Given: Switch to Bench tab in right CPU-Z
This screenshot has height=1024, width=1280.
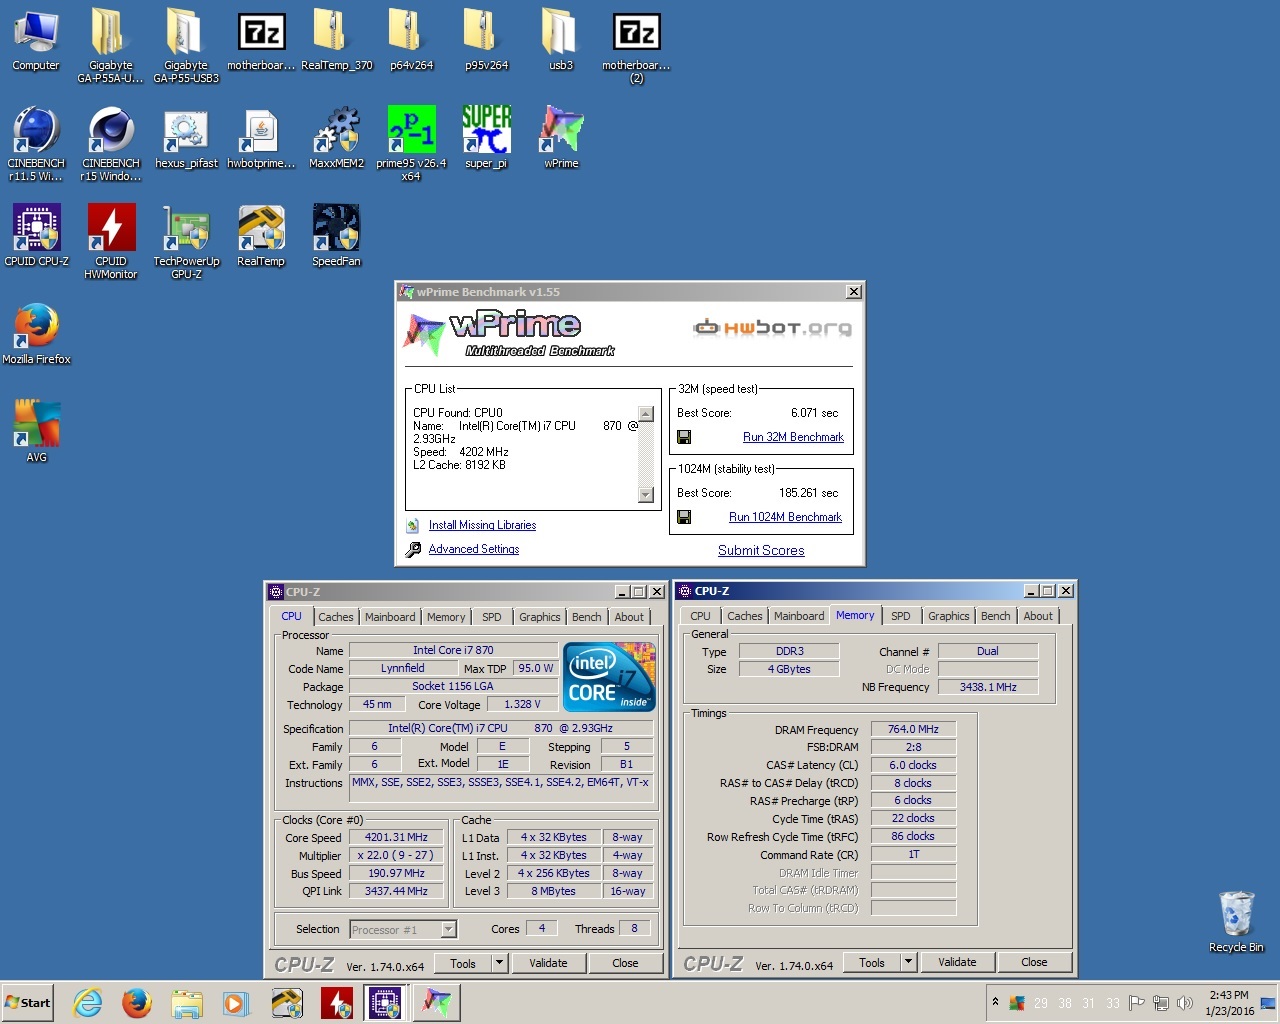Looking at the screenshot, I should 996,616.
